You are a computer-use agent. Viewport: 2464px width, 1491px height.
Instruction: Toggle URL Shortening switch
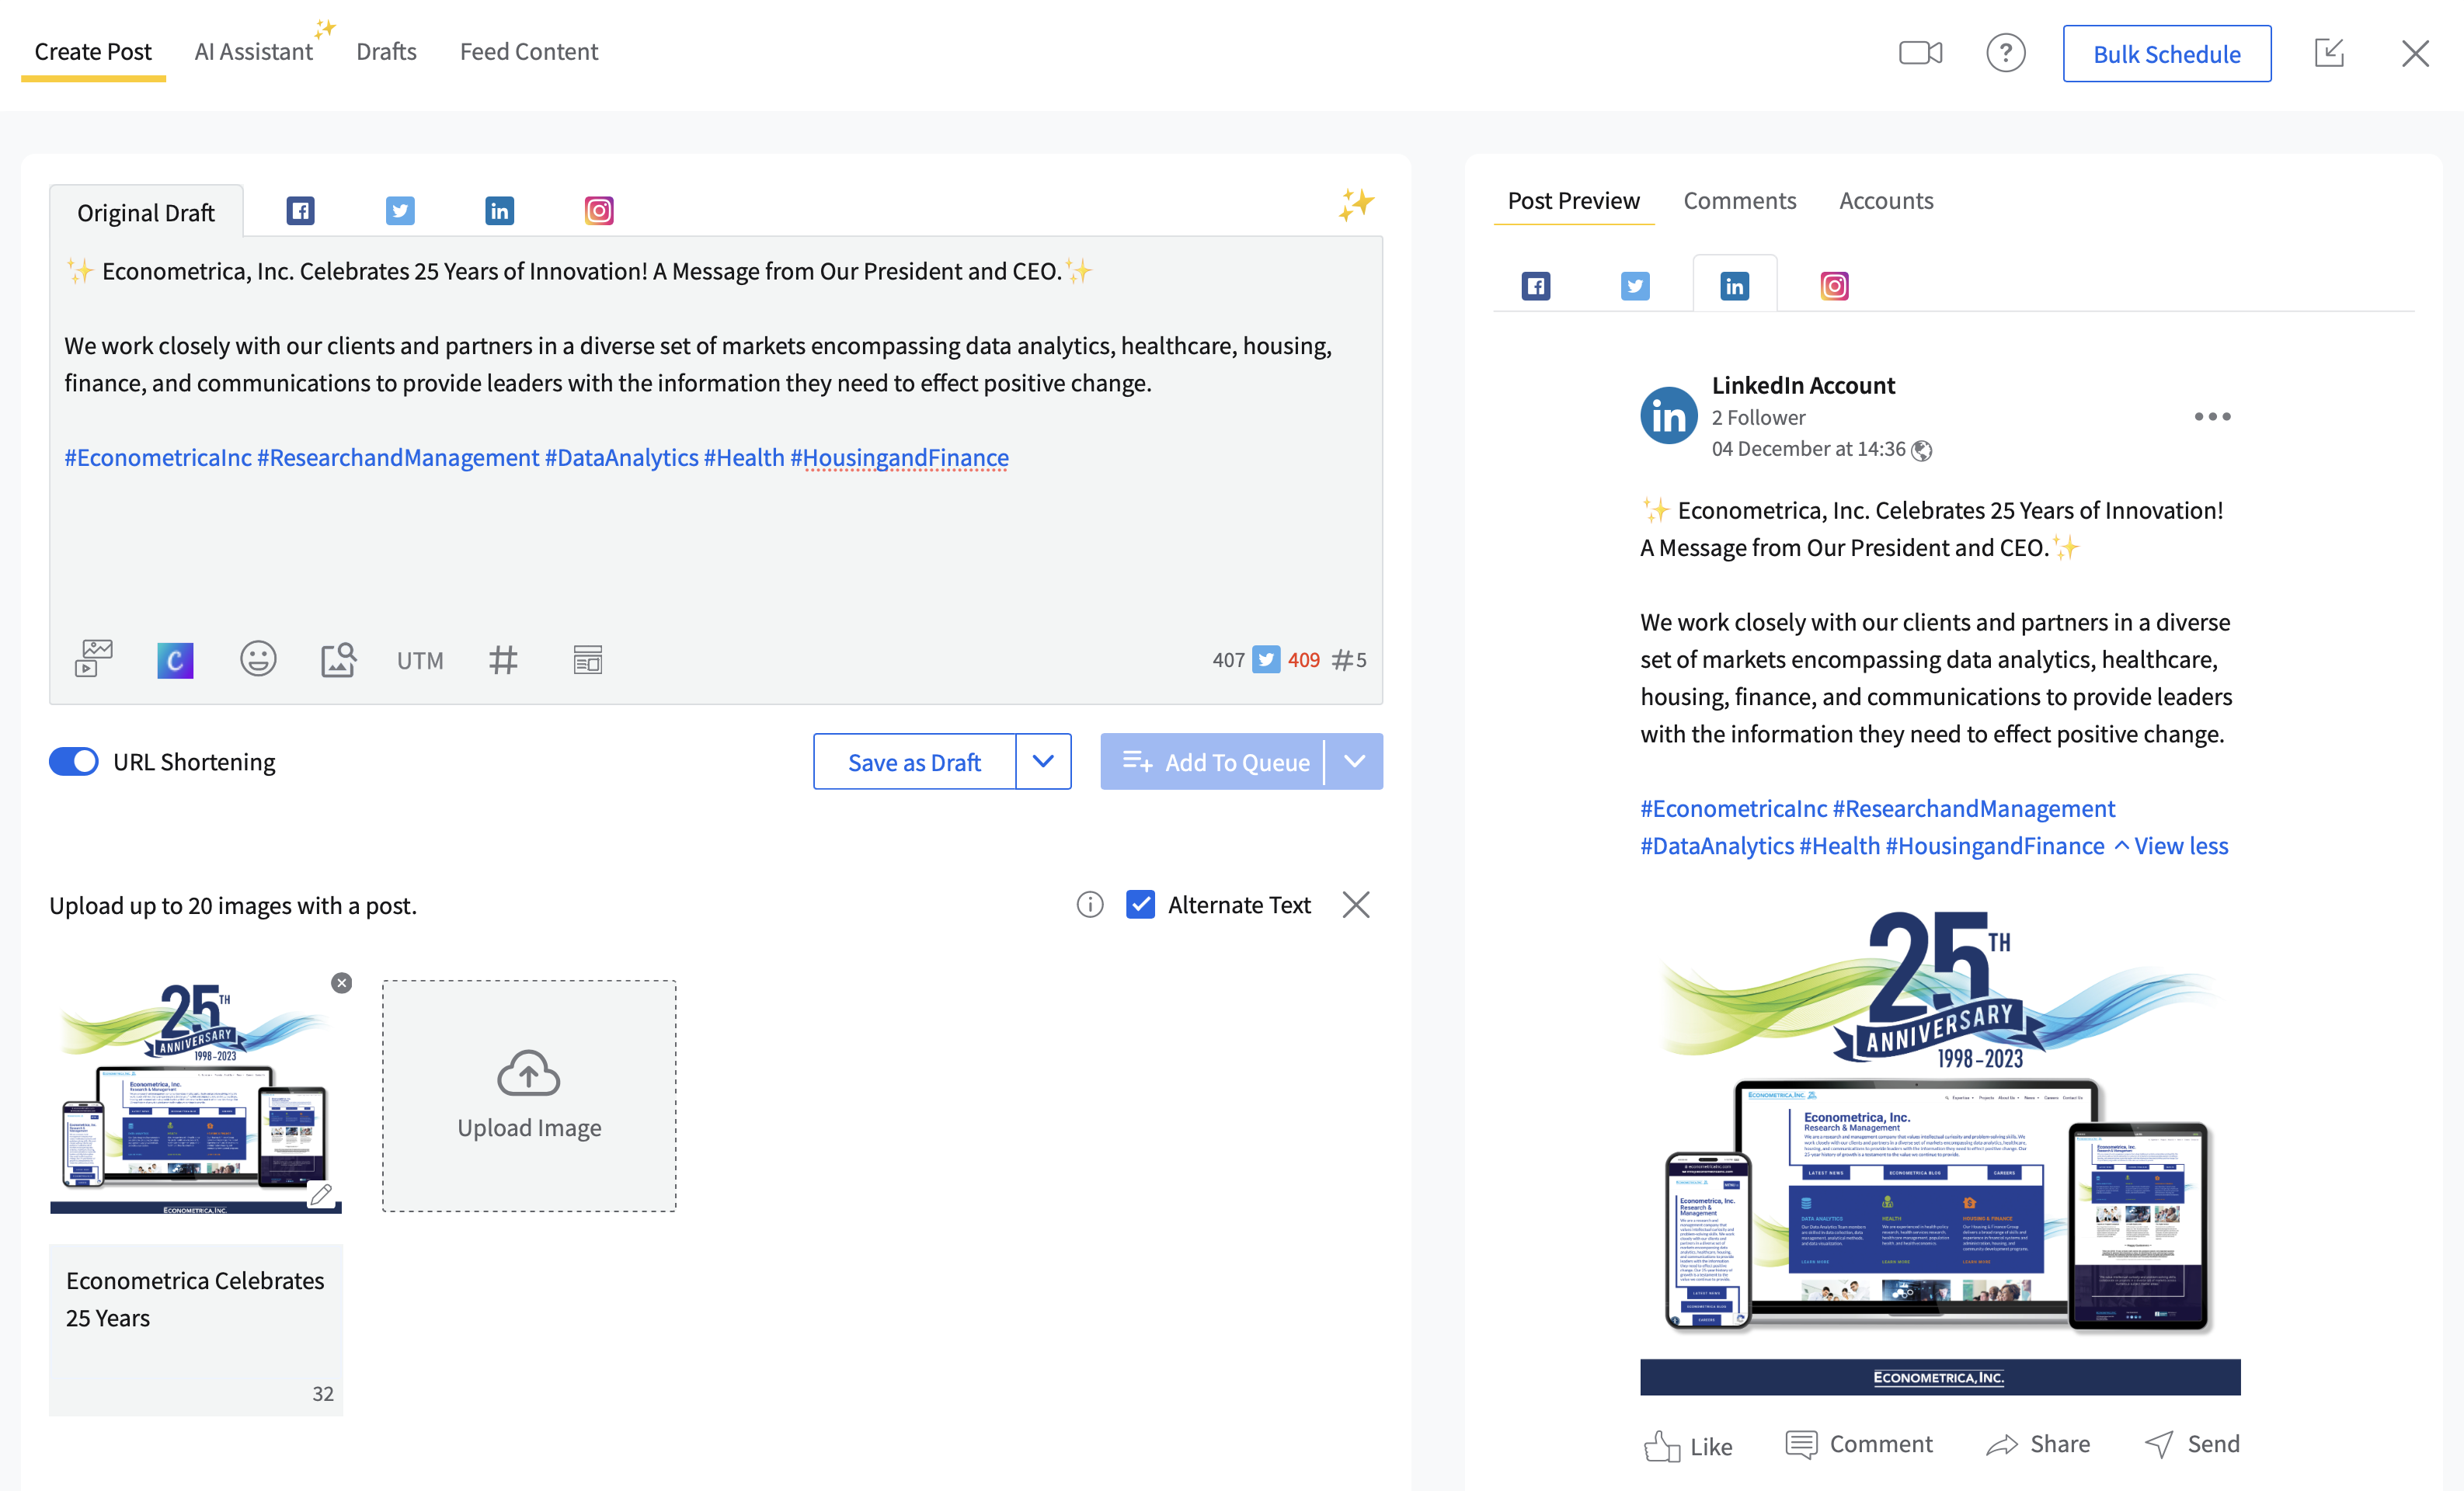tap(74, 761)
